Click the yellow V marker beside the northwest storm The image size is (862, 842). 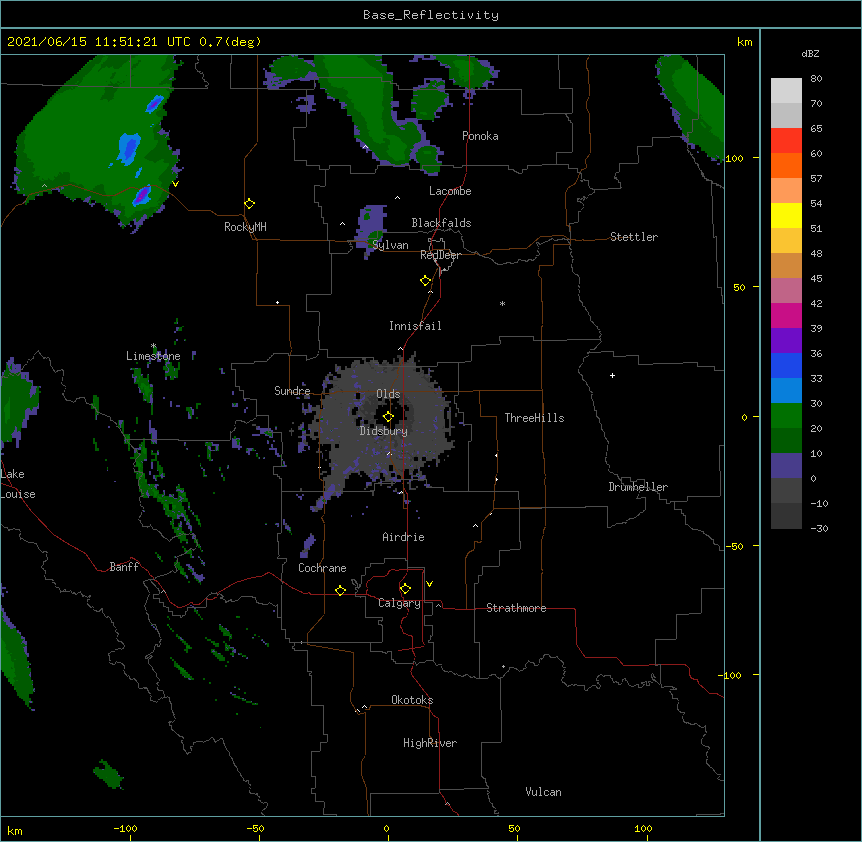point(175,184)
